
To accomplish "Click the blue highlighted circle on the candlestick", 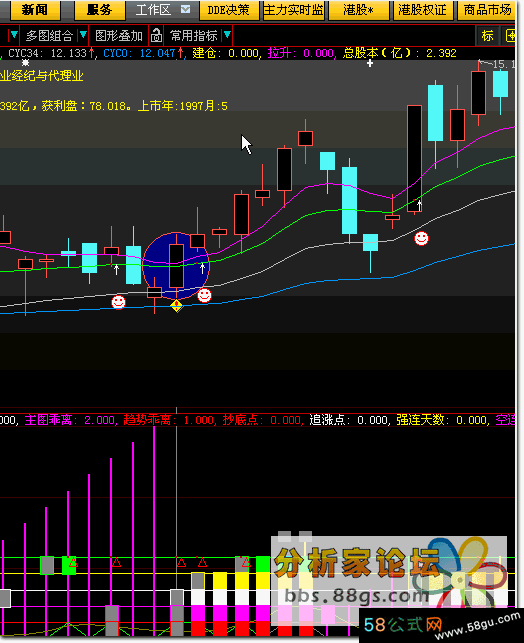I will 176,266.
